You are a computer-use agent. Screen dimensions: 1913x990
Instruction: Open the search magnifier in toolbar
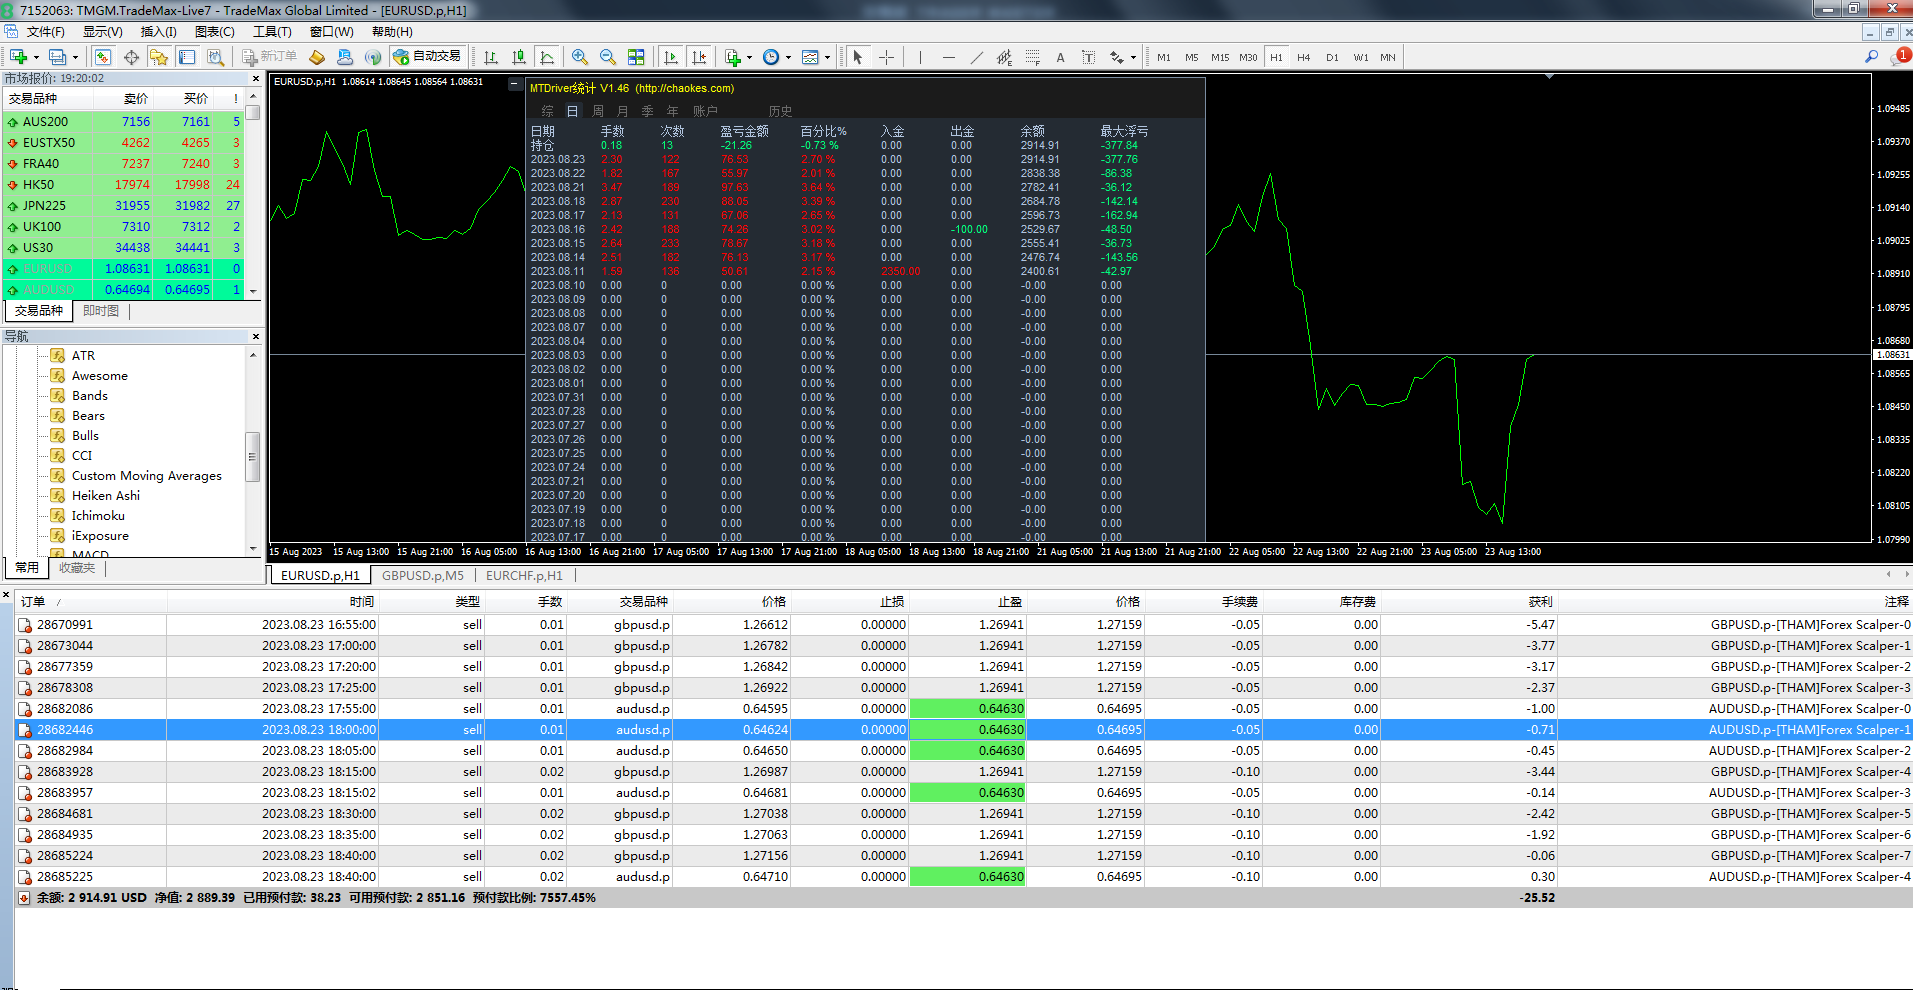[x=1871, y=57]
